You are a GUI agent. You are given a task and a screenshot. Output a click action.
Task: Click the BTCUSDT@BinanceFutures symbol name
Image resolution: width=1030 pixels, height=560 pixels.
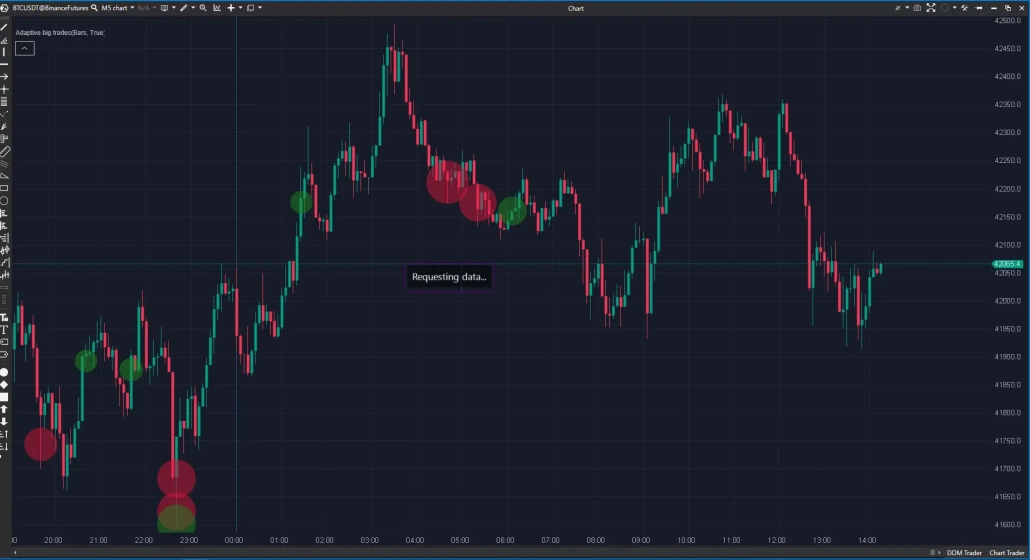pyautogui.click(x=50, y=8)
